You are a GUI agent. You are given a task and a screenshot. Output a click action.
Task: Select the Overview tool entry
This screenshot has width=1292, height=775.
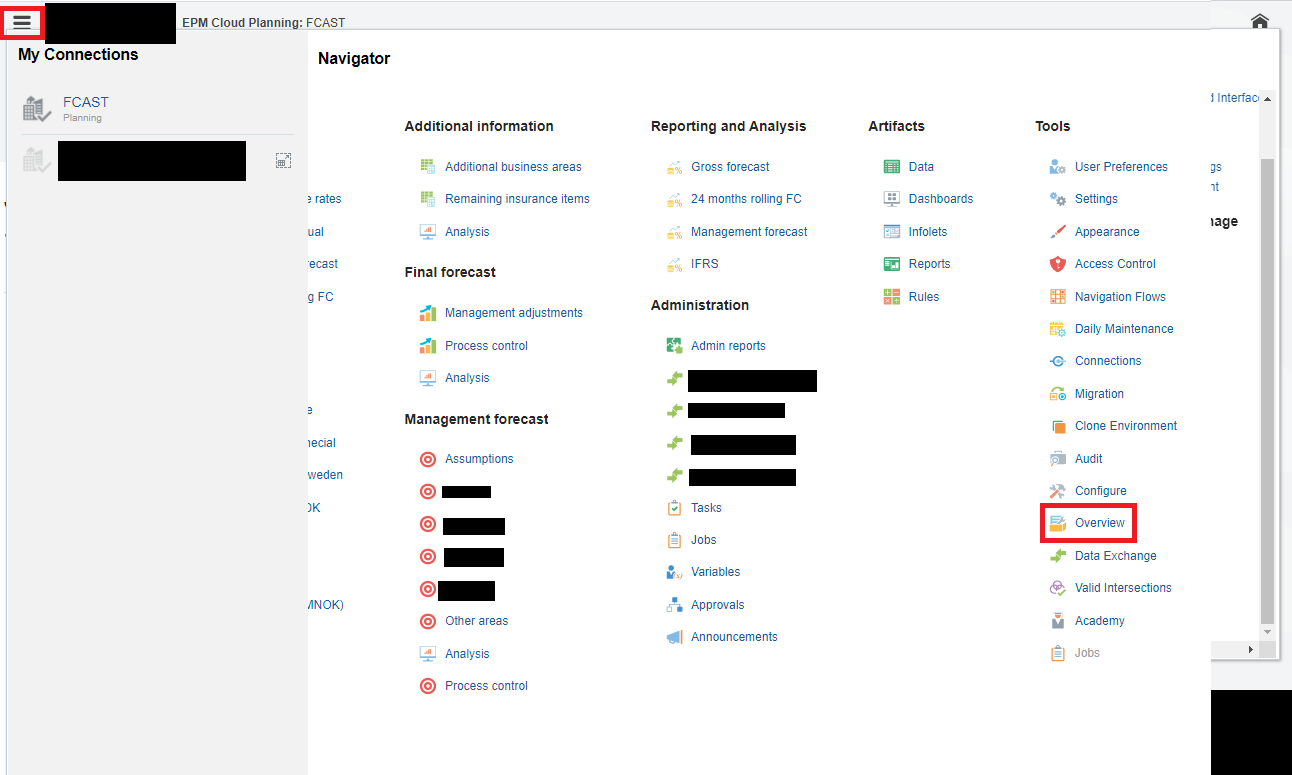(1099, 523)
